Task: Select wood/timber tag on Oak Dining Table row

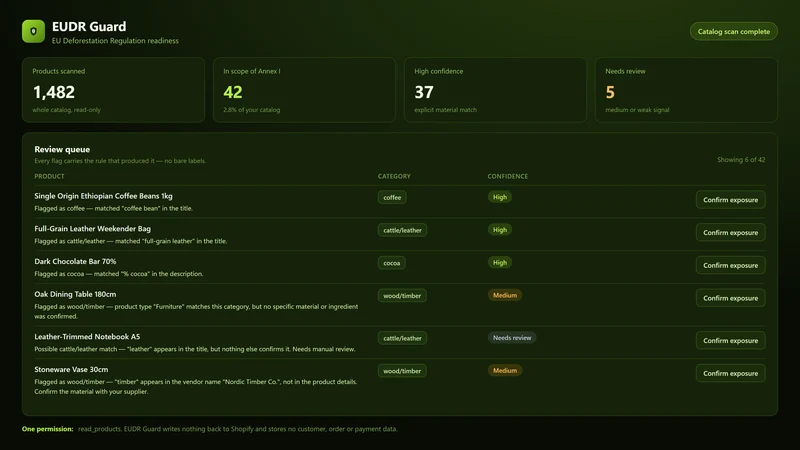Action: click(402, 295)
